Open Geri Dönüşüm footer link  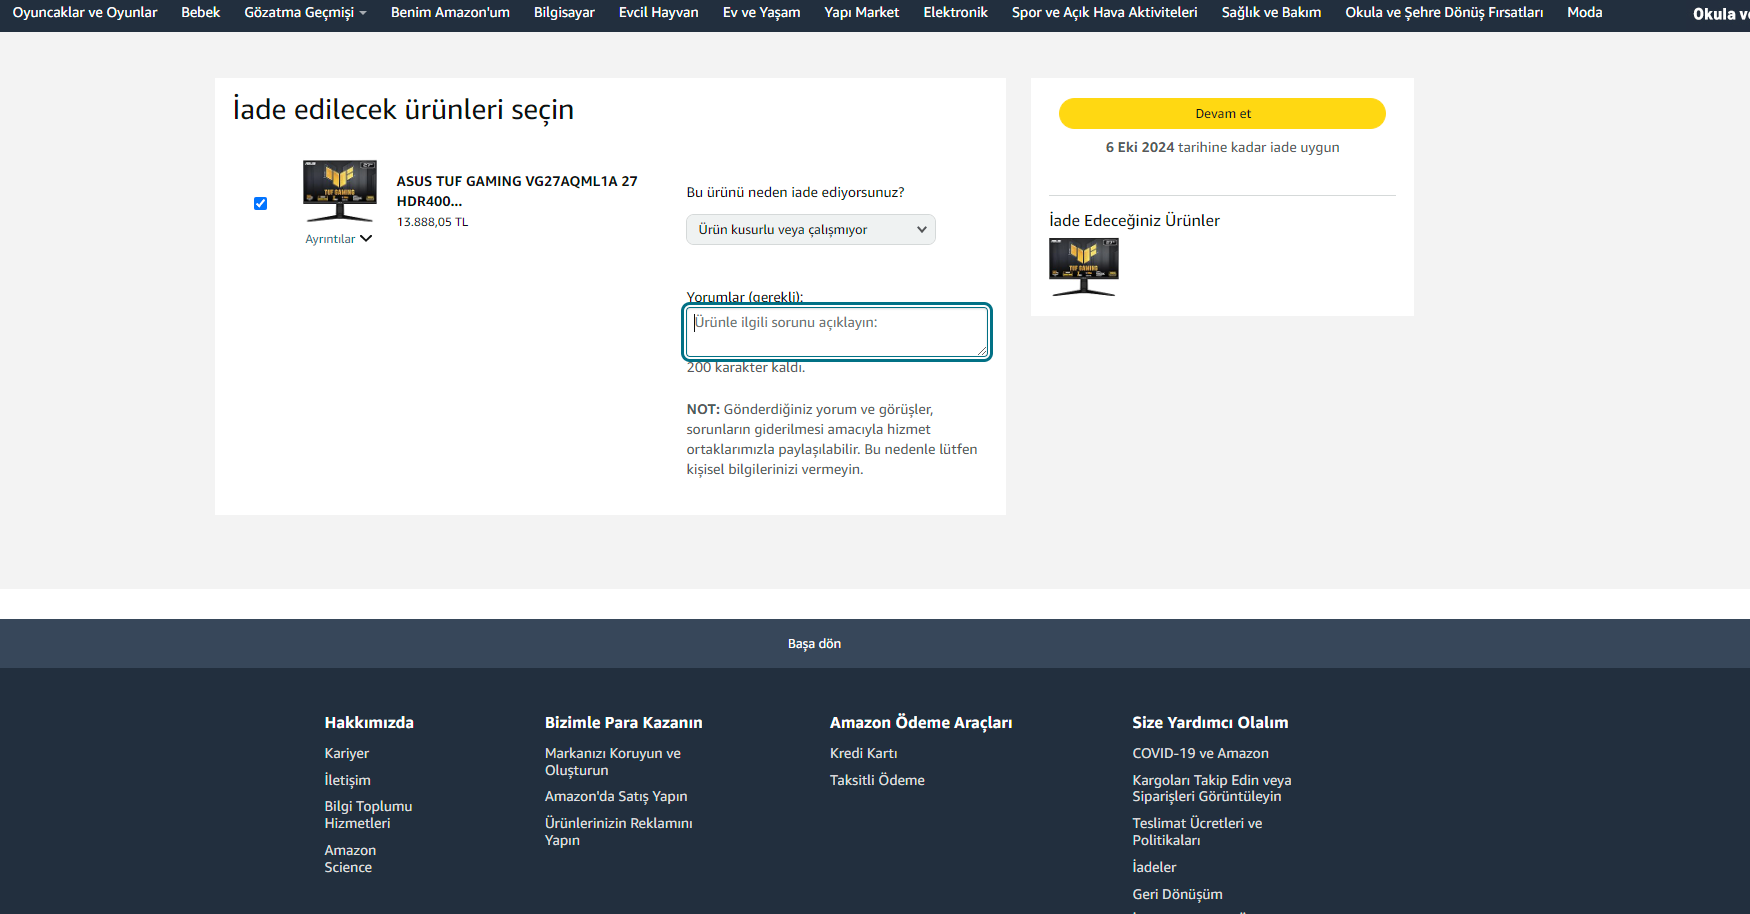coord(1177,894)
